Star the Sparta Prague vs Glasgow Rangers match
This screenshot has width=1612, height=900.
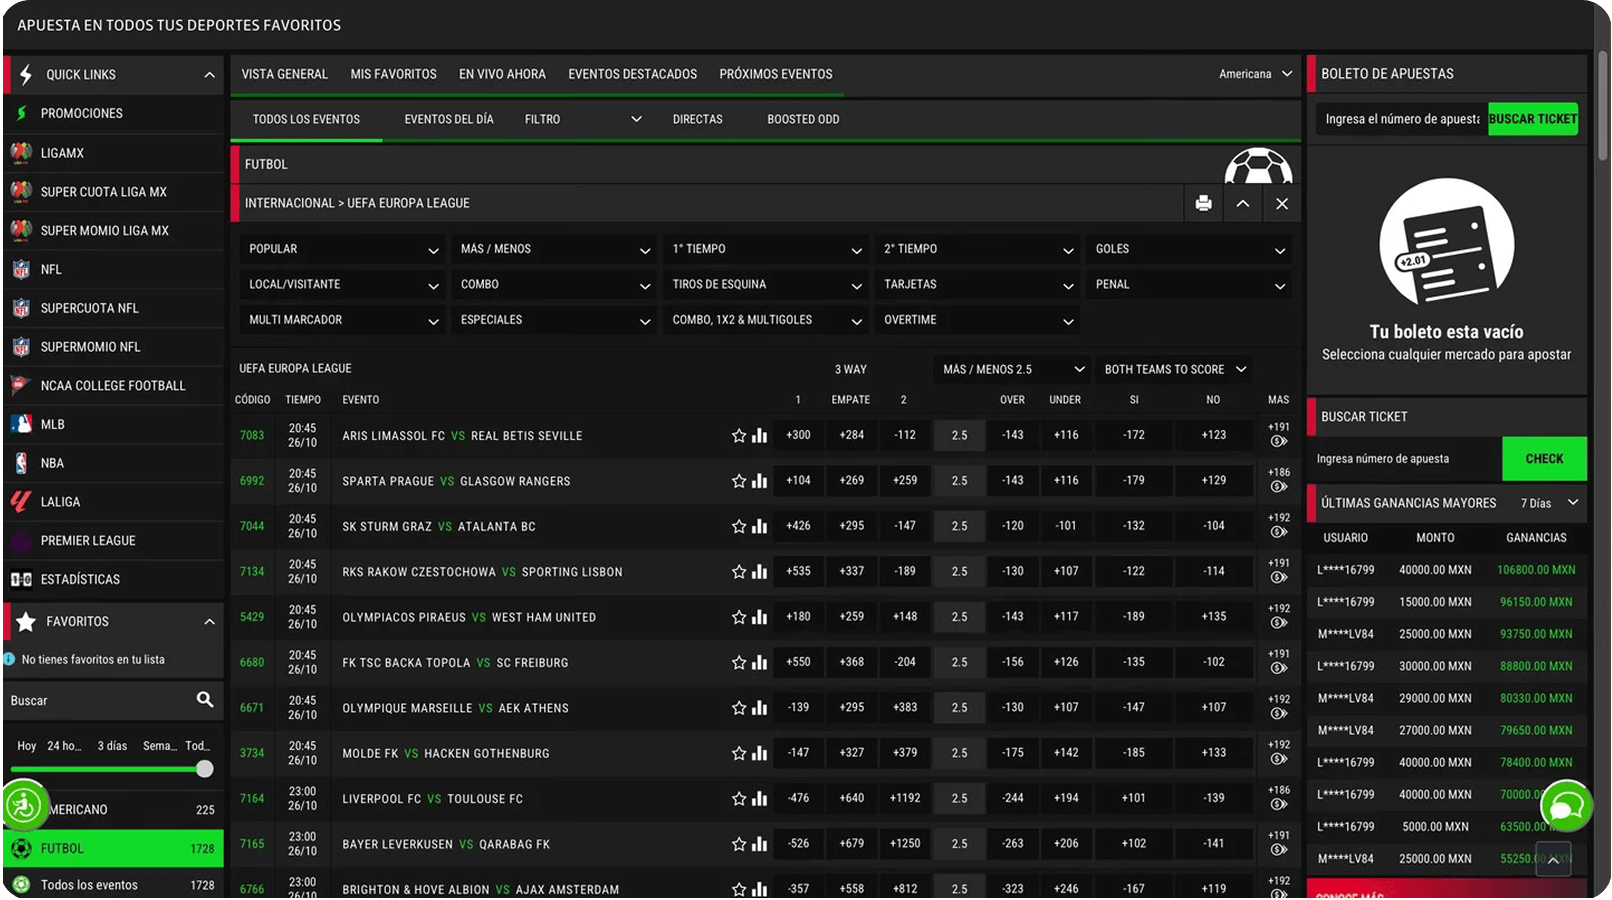coord(739,481)
